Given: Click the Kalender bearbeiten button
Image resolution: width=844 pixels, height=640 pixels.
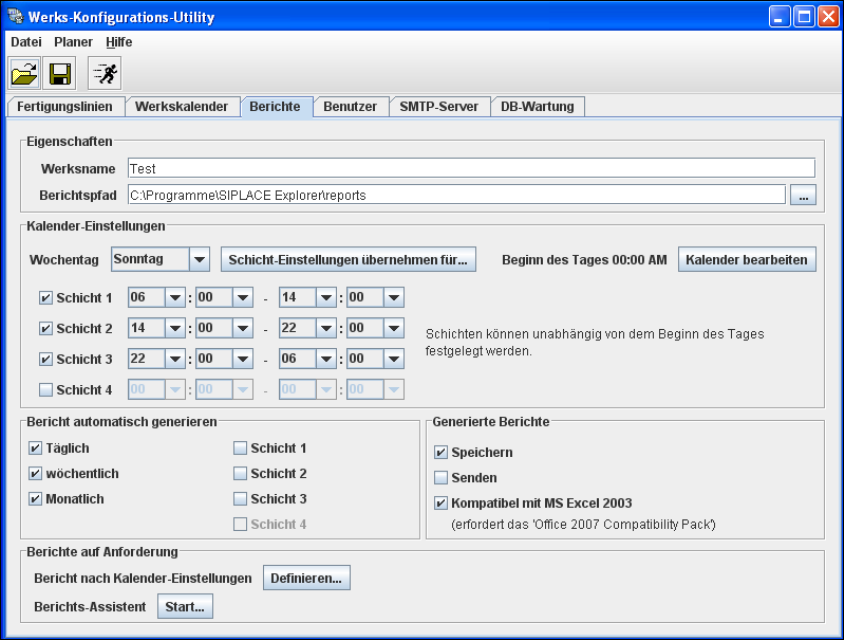Looking at the screenshot, I should click(x=747, y=260).
